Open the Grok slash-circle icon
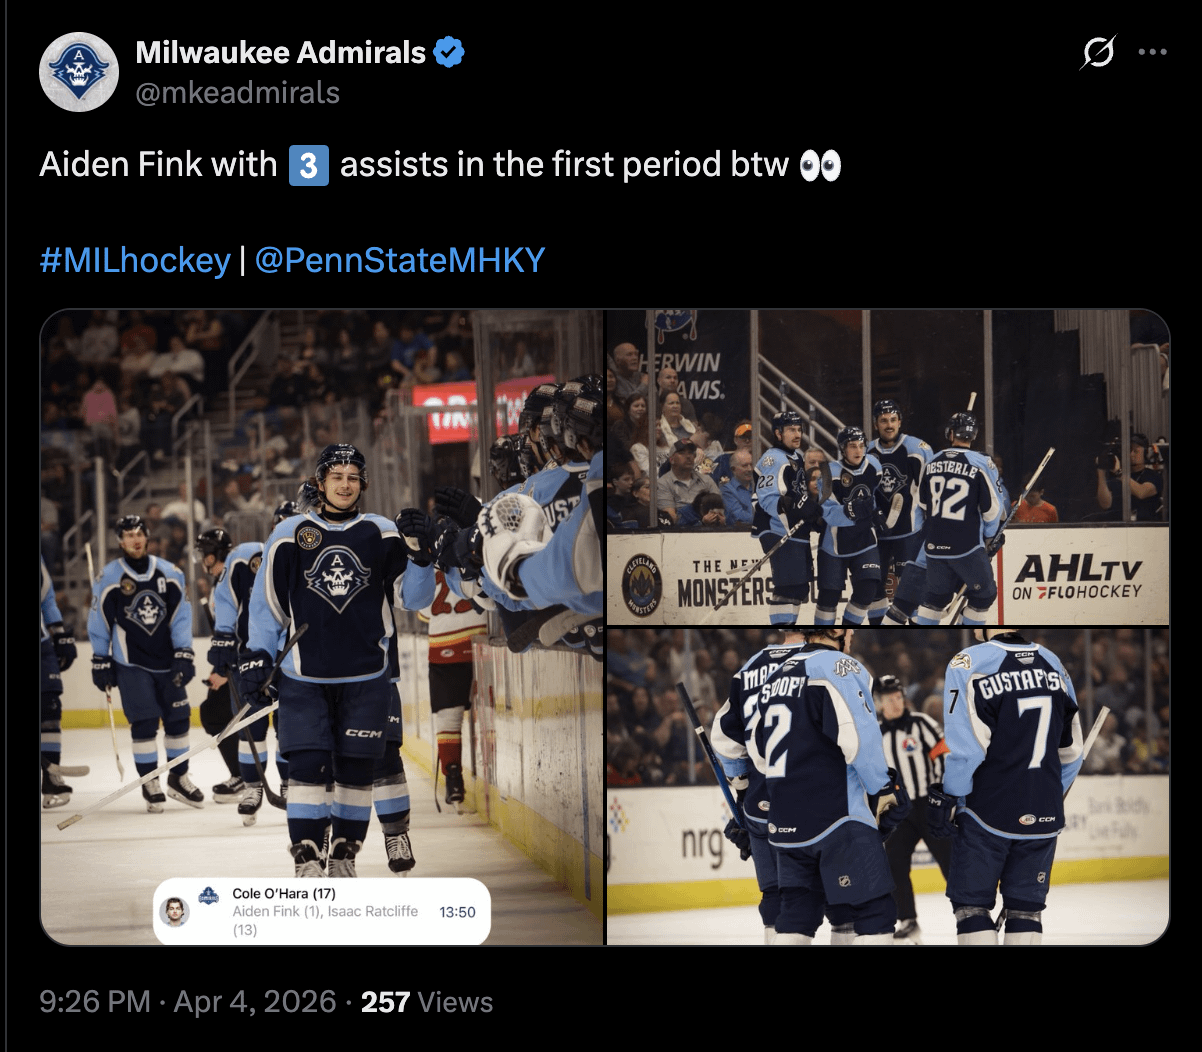 pos(1097,53)
